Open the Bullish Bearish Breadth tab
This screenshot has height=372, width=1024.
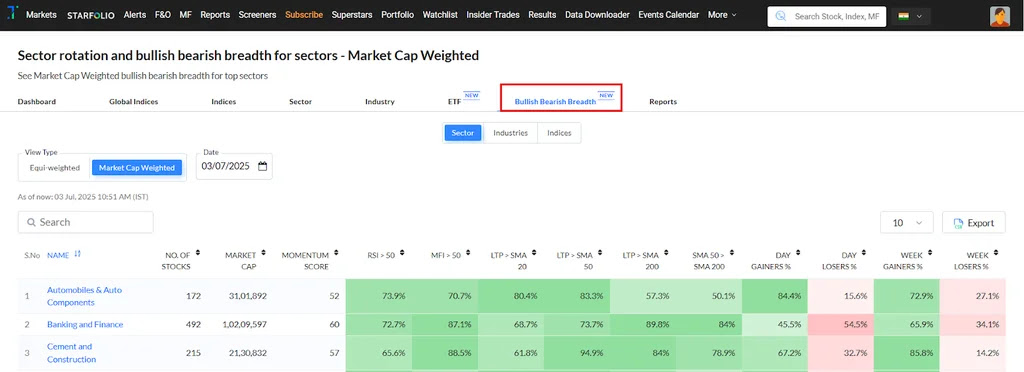coord(555,102)
